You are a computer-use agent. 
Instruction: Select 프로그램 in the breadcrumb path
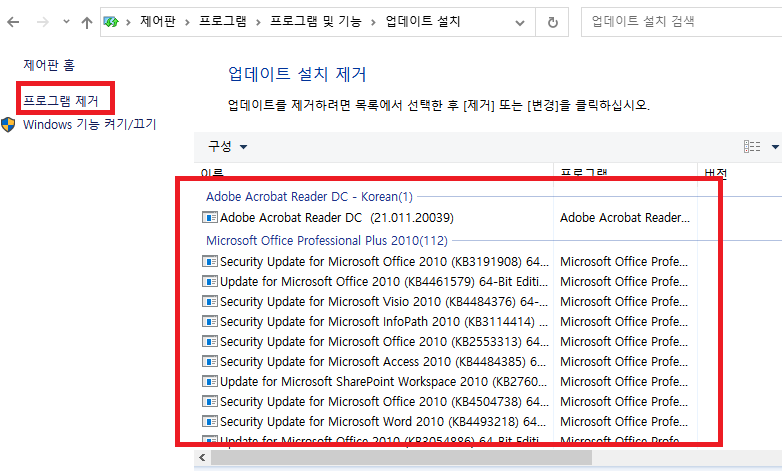pos(222,21)
